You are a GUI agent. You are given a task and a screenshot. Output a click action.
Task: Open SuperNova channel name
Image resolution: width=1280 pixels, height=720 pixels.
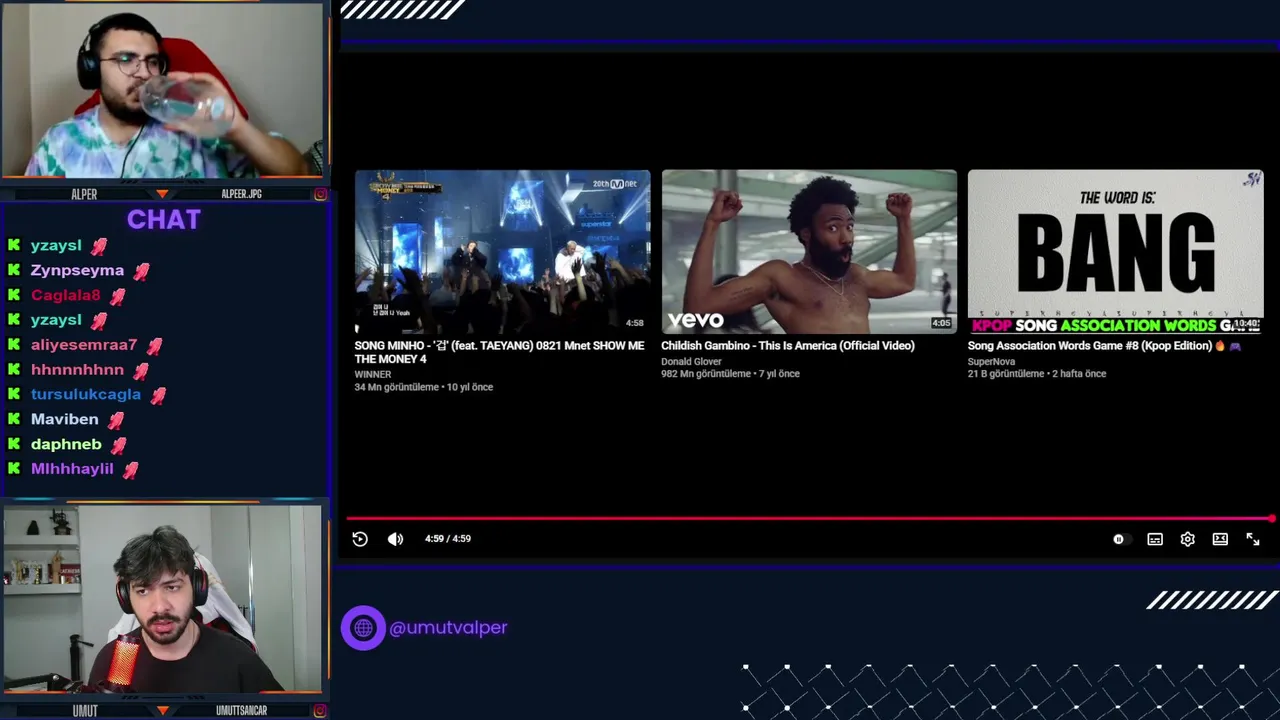(991, 362)
